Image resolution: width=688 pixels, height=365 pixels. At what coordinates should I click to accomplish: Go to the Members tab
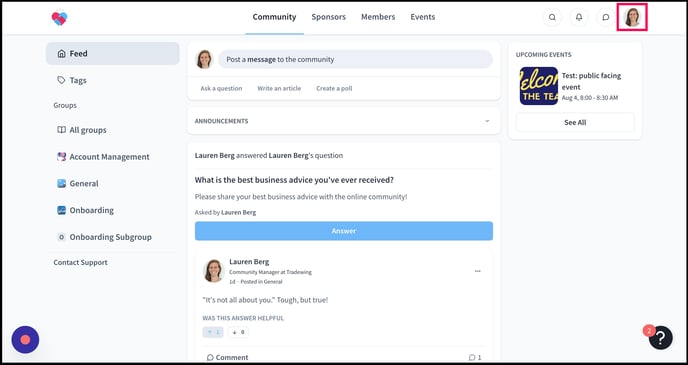tap(378, 17)
